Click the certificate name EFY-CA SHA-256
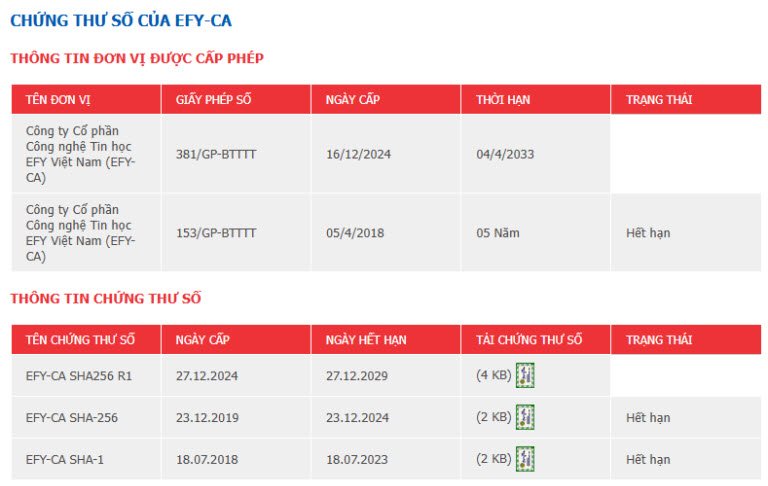768x486 pixels. click(72, 417)
